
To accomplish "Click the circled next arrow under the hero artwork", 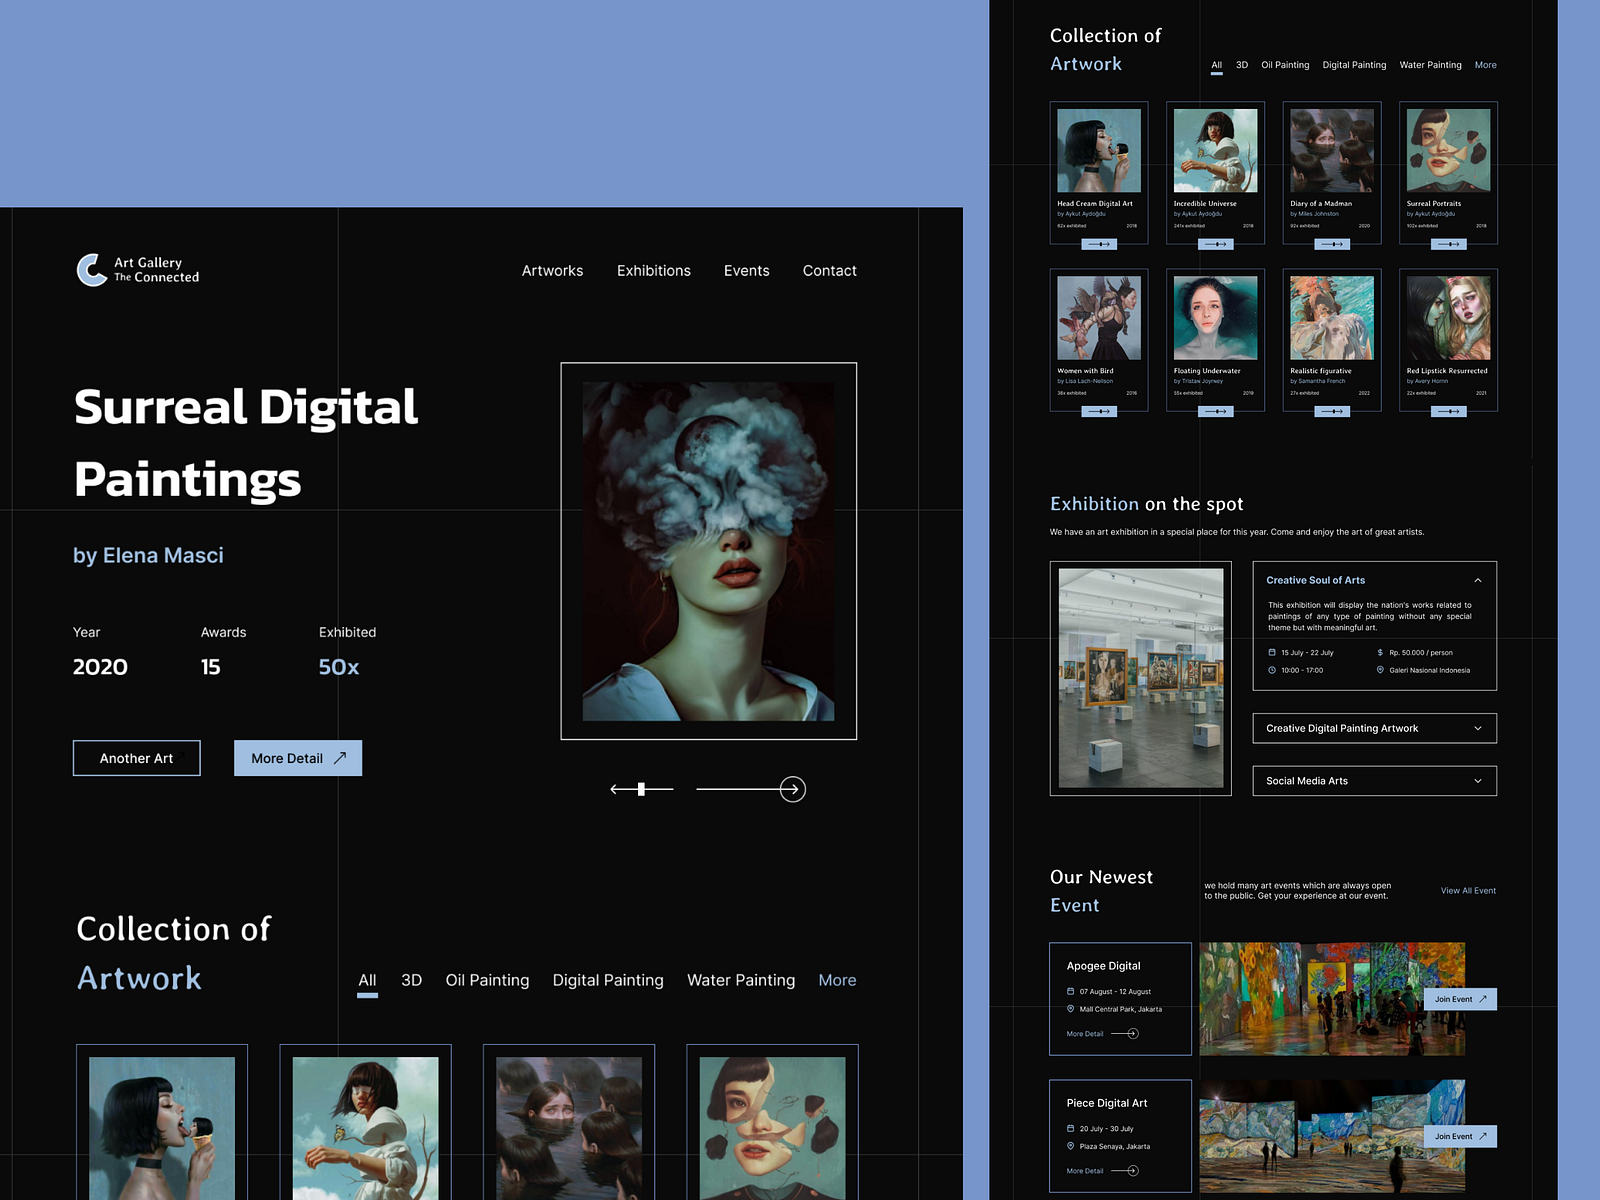I will 791,789.
